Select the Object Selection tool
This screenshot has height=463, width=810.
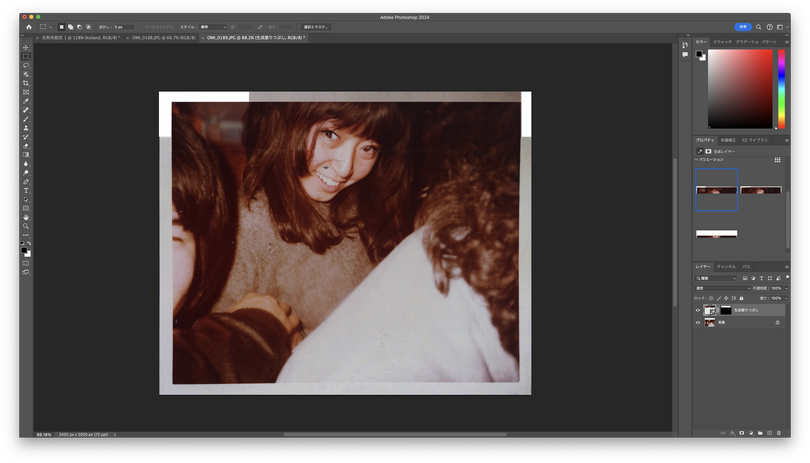pyautogui.click(x=26, y=74)
